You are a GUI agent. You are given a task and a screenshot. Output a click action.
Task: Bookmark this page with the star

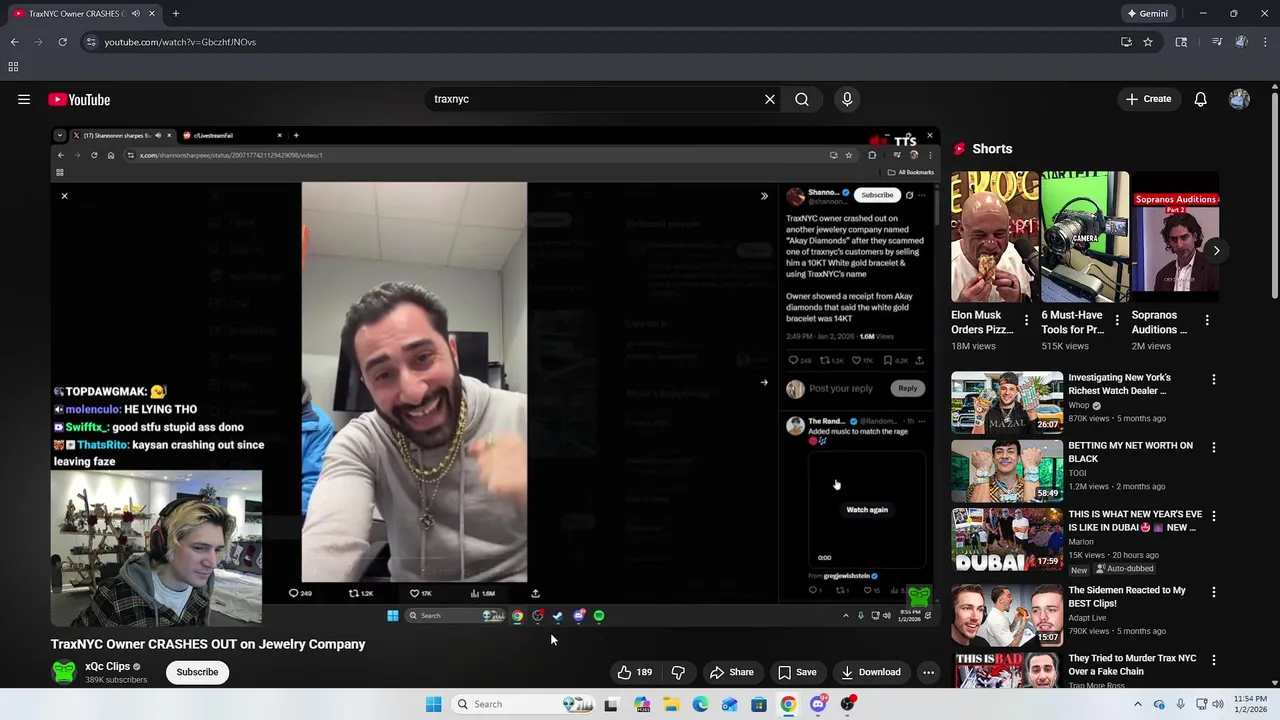click(x=1148, y=42)
